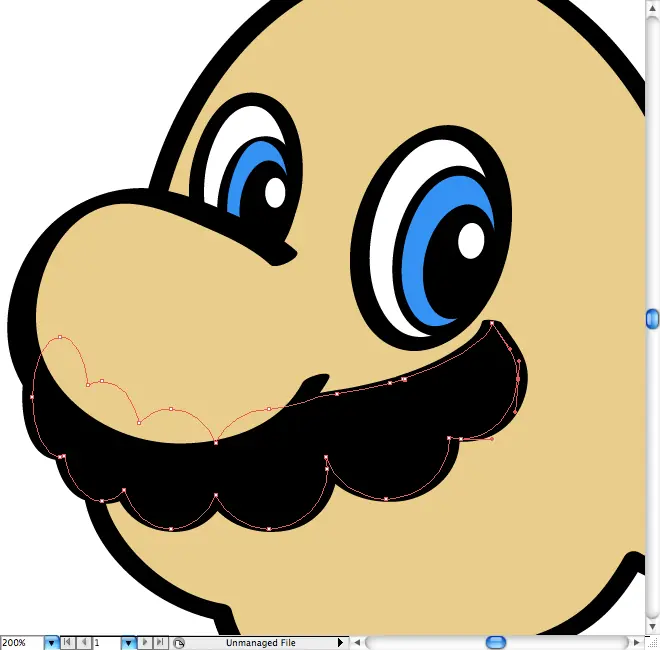Click the horizontal scrollbar left arrow
660x650 pixels.
tap(357, 642)
